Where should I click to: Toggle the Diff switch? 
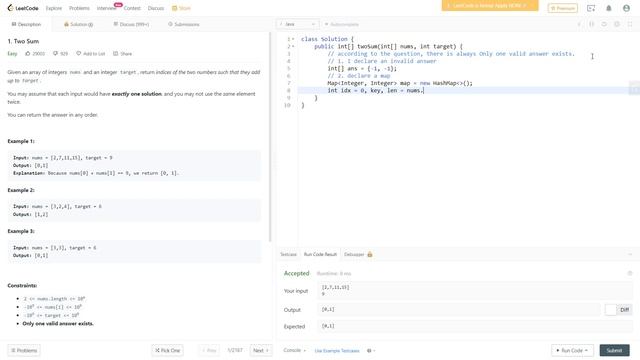[x=618, y=310]
